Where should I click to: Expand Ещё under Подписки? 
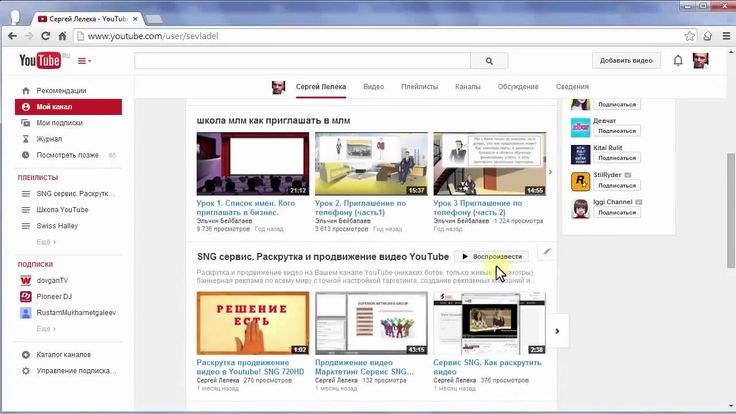pyautogui.click(x=45, y=327)
